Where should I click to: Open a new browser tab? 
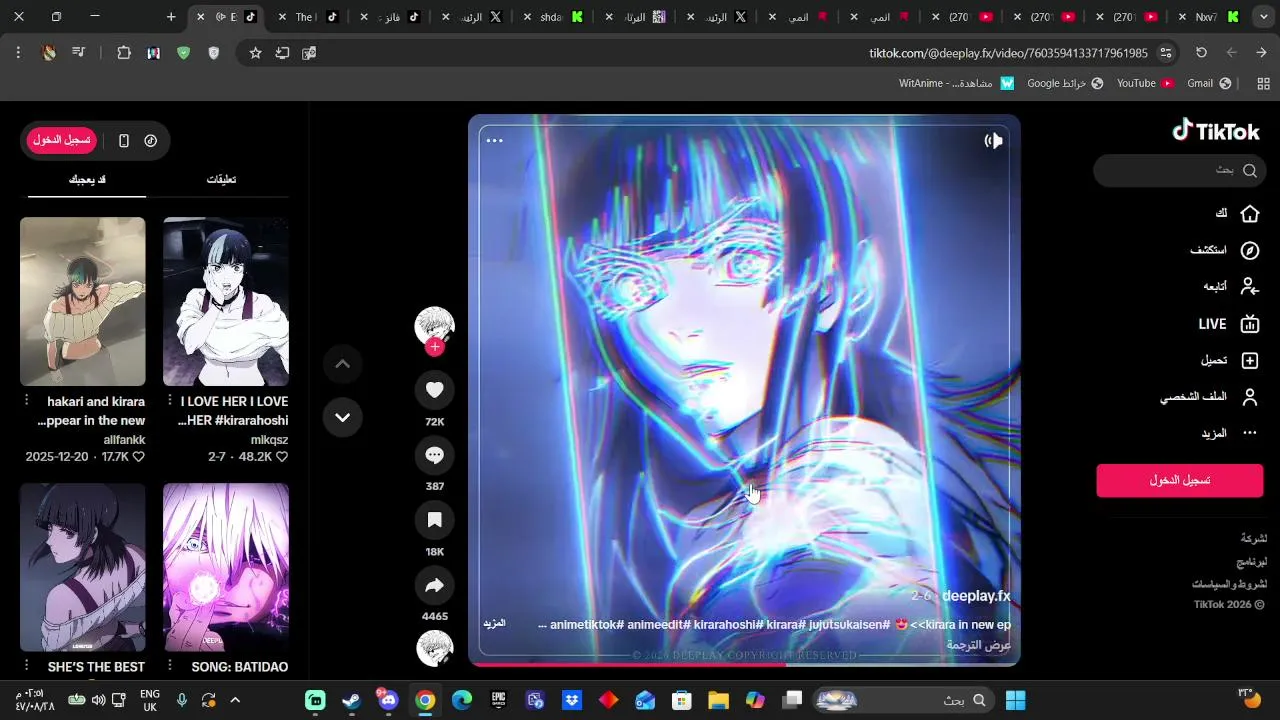(x=171, y=17)
